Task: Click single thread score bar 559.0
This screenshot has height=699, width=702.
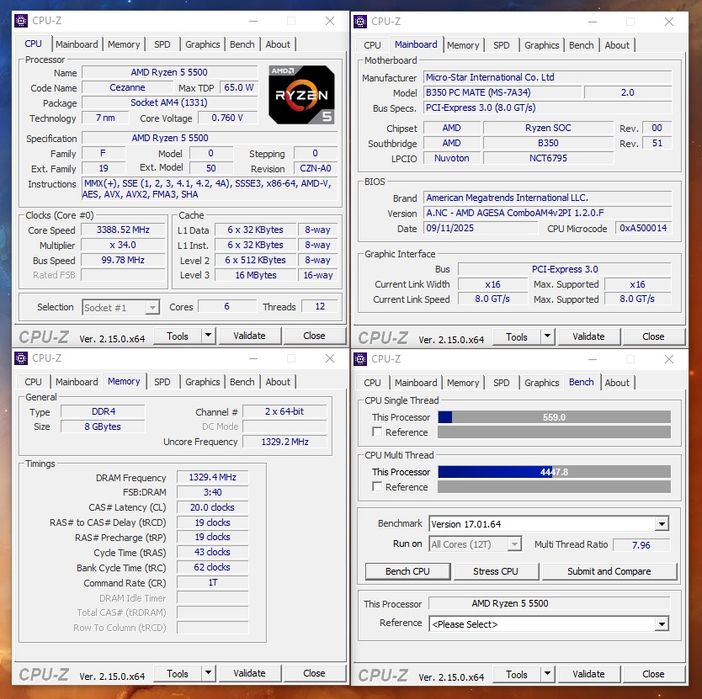Action: pos(554,417)
